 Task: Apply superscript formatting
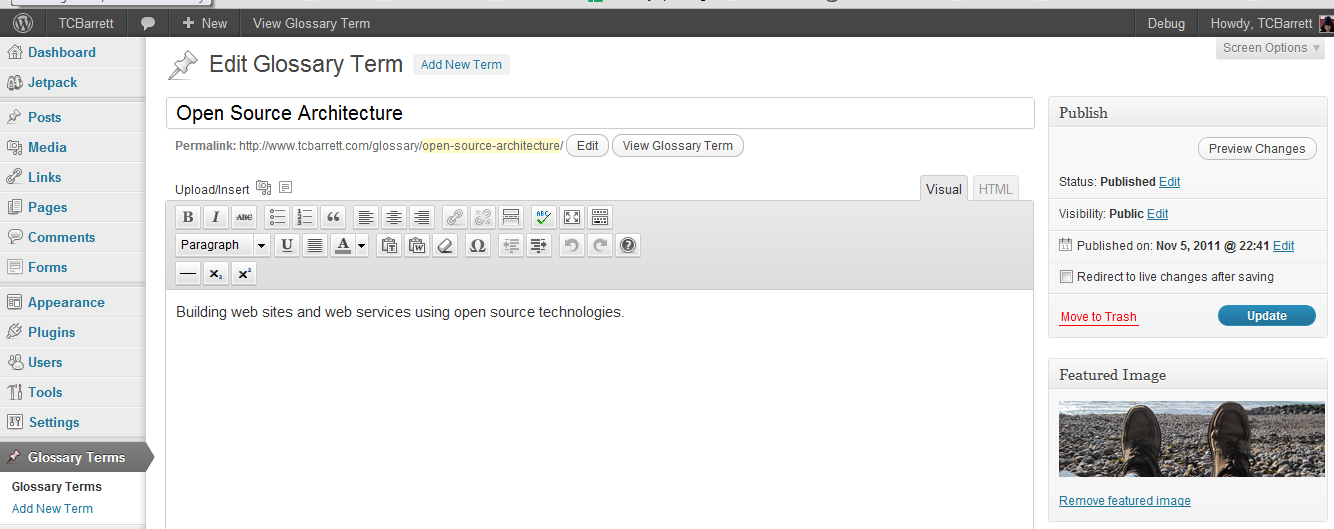tap(244, 273)
